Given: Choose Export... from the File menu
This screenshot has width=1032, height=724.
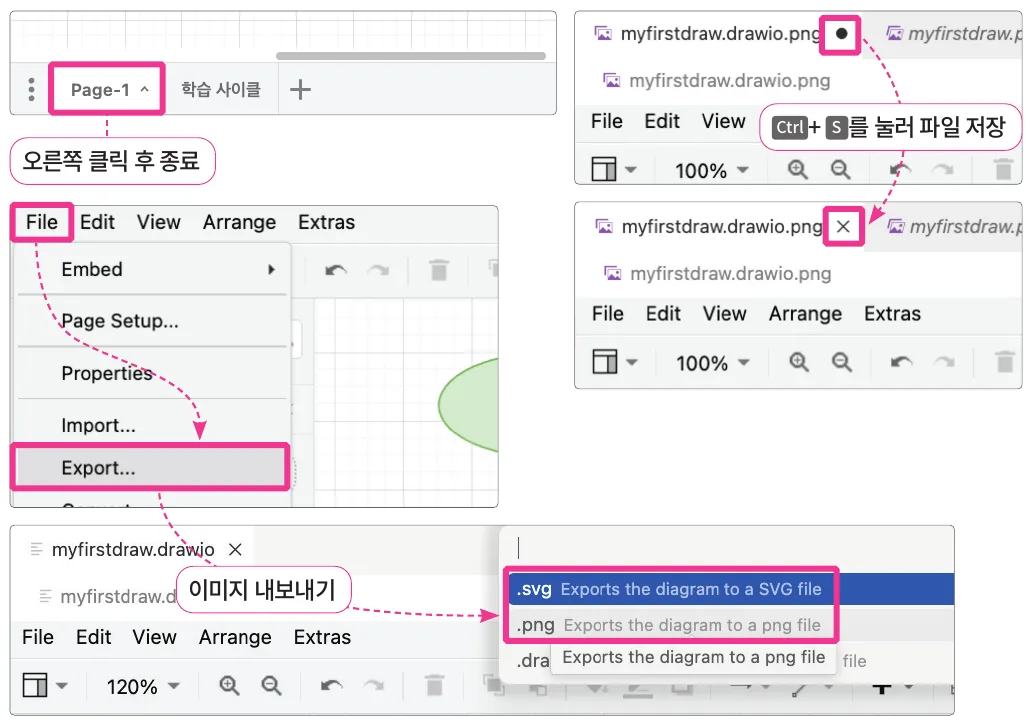Looking at the screenshot, I should pyautogui.click(x=151, y=468).
